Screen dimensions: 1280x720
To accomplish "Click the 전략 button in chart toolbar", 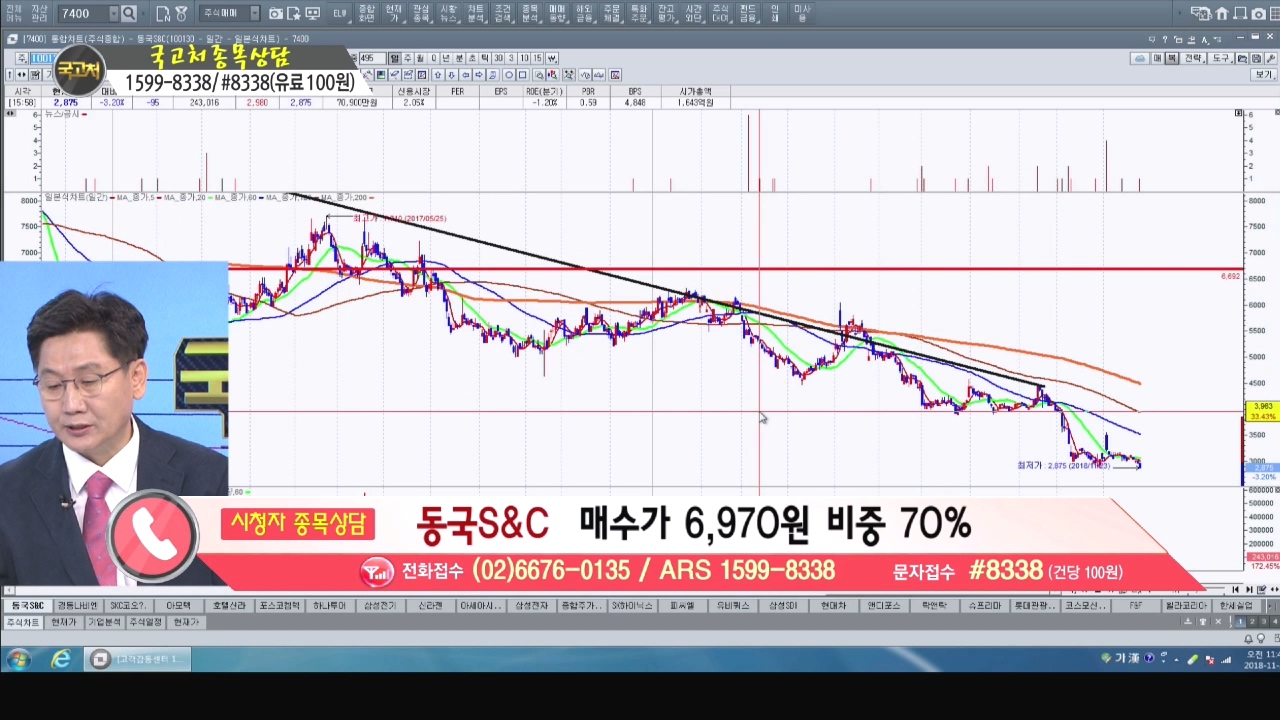I will 1193,58.
